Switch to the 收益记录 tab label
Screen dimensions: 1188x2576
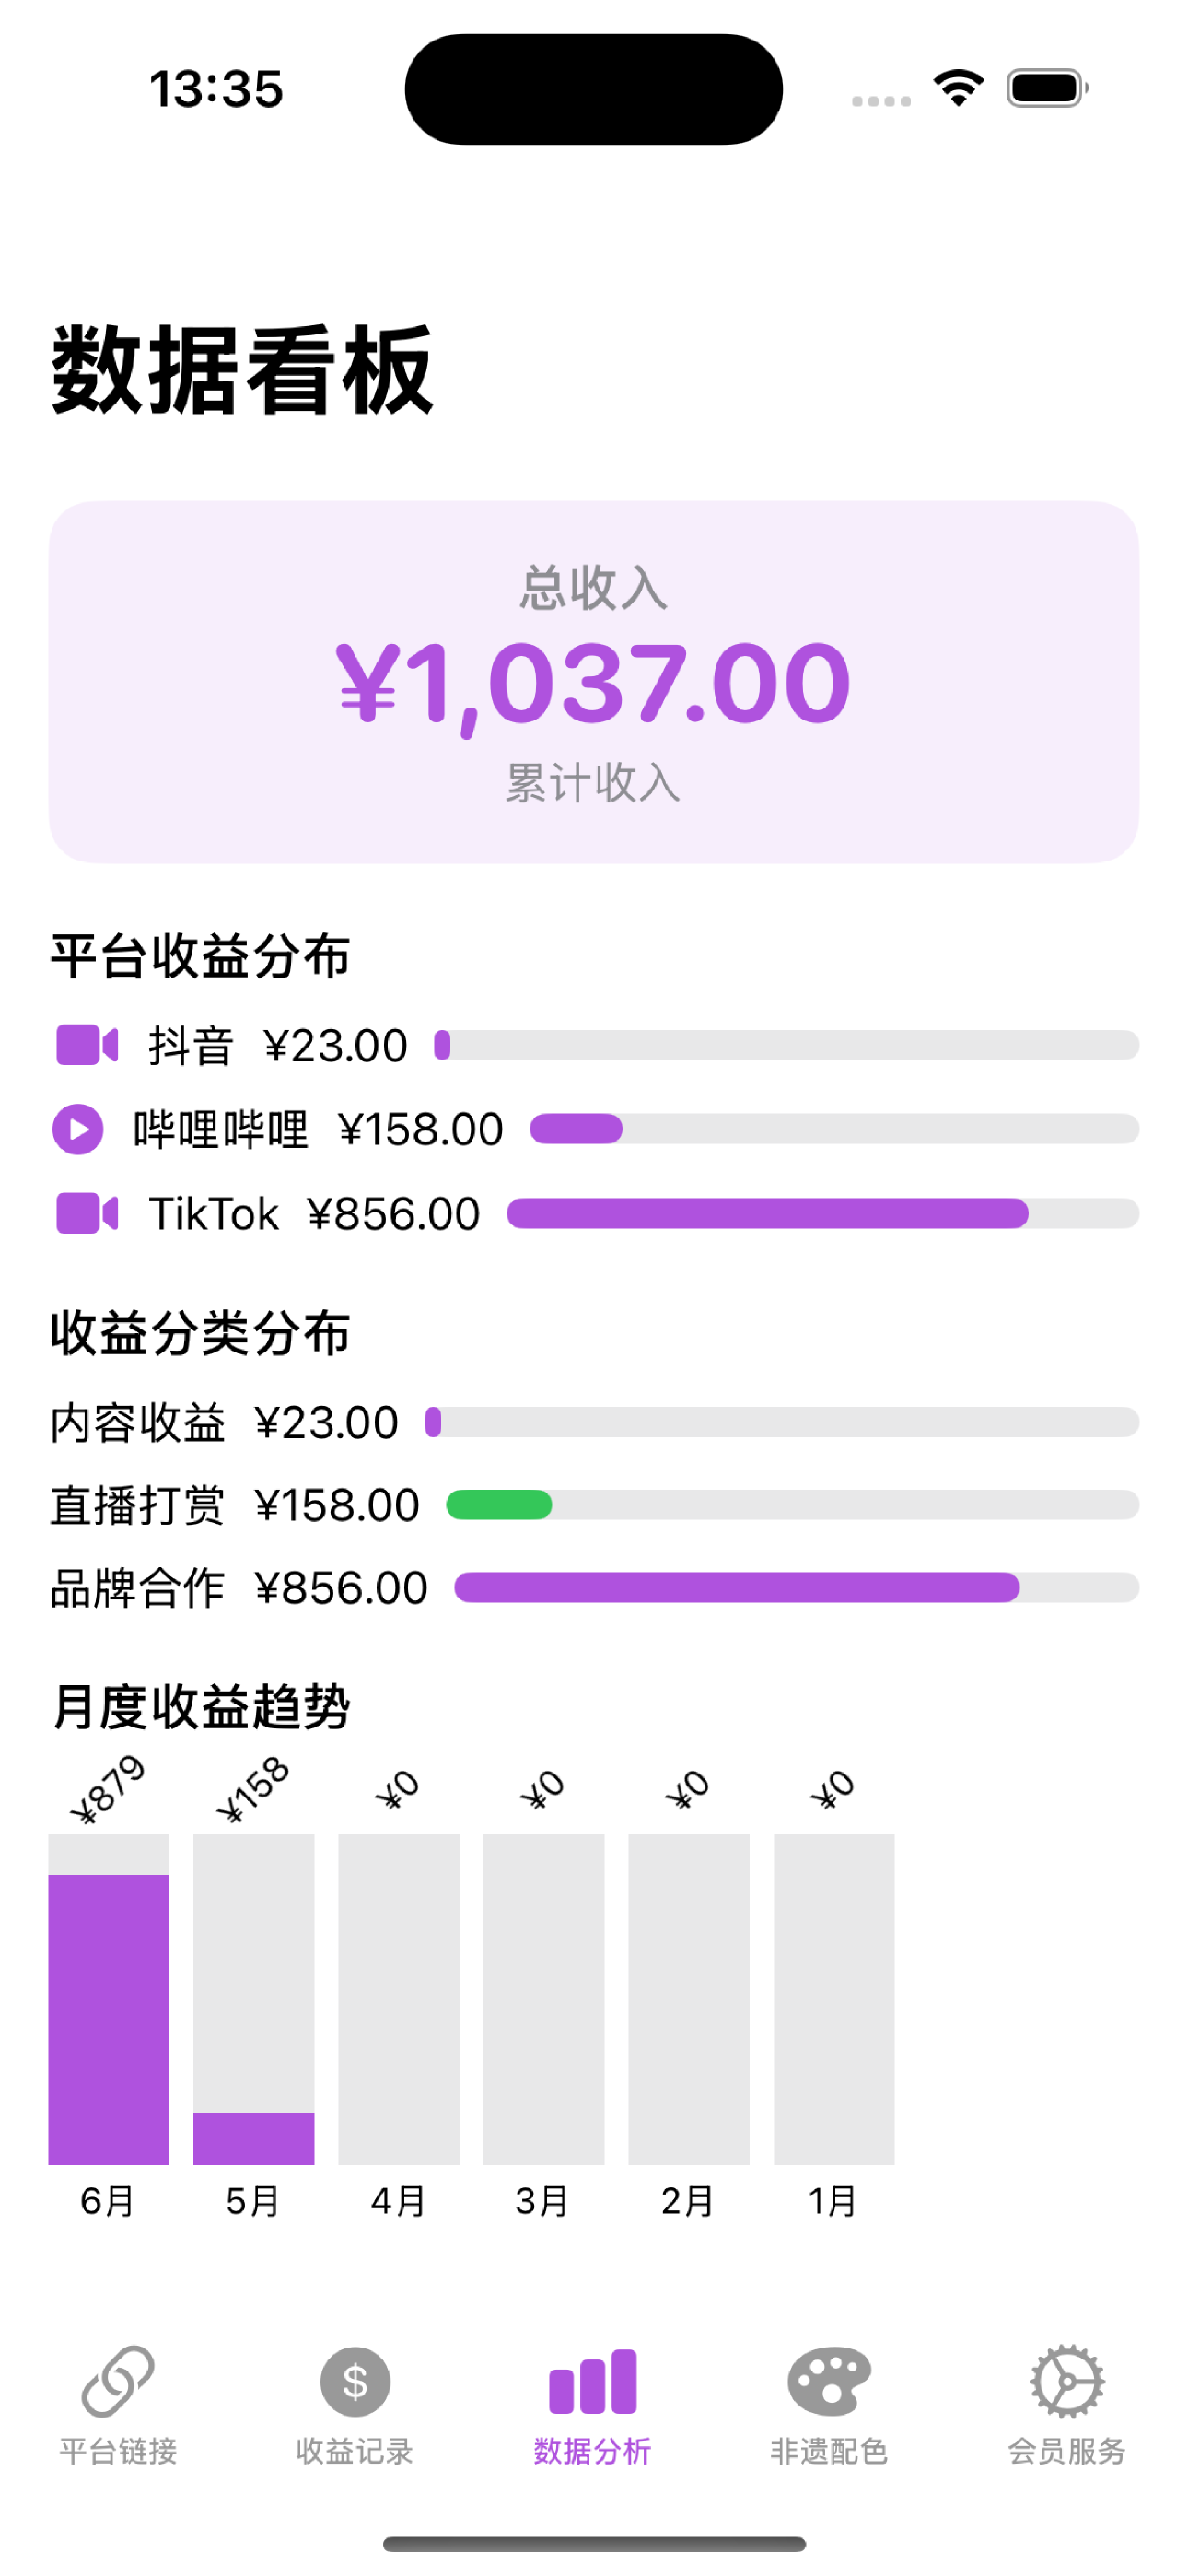click(x=355, y=2450)
